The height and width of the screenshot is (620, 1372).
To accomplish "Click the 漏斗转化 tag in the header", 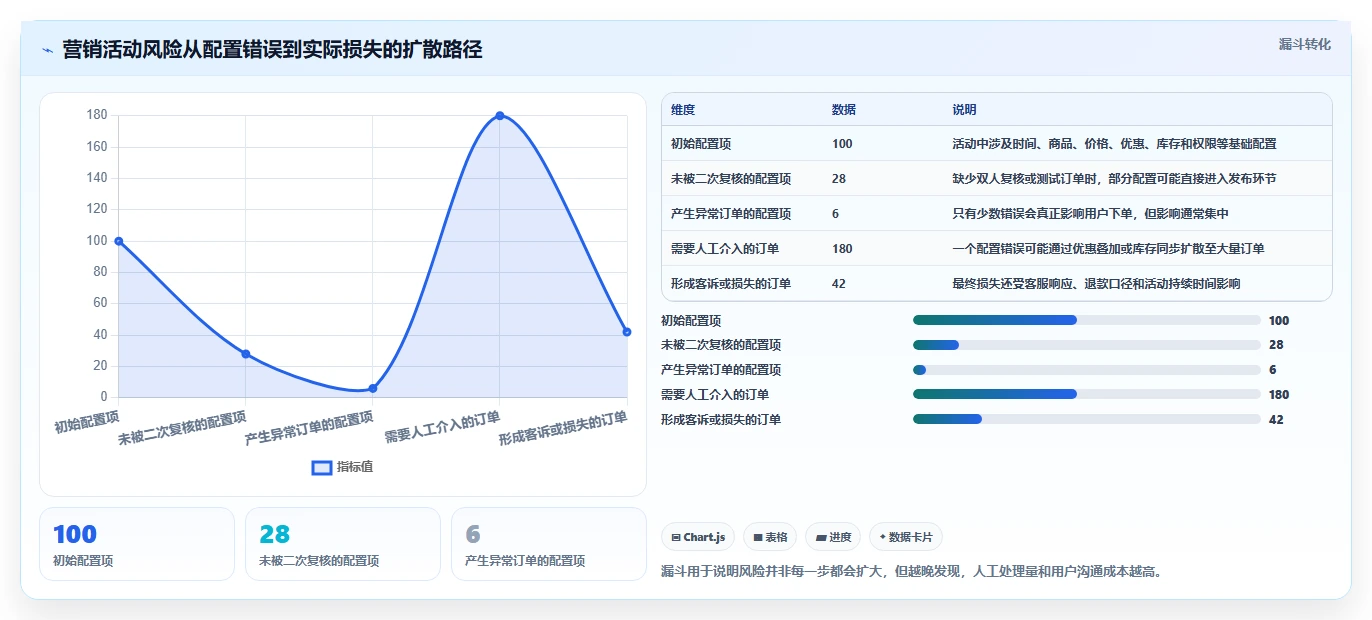I will [1304, 44].
